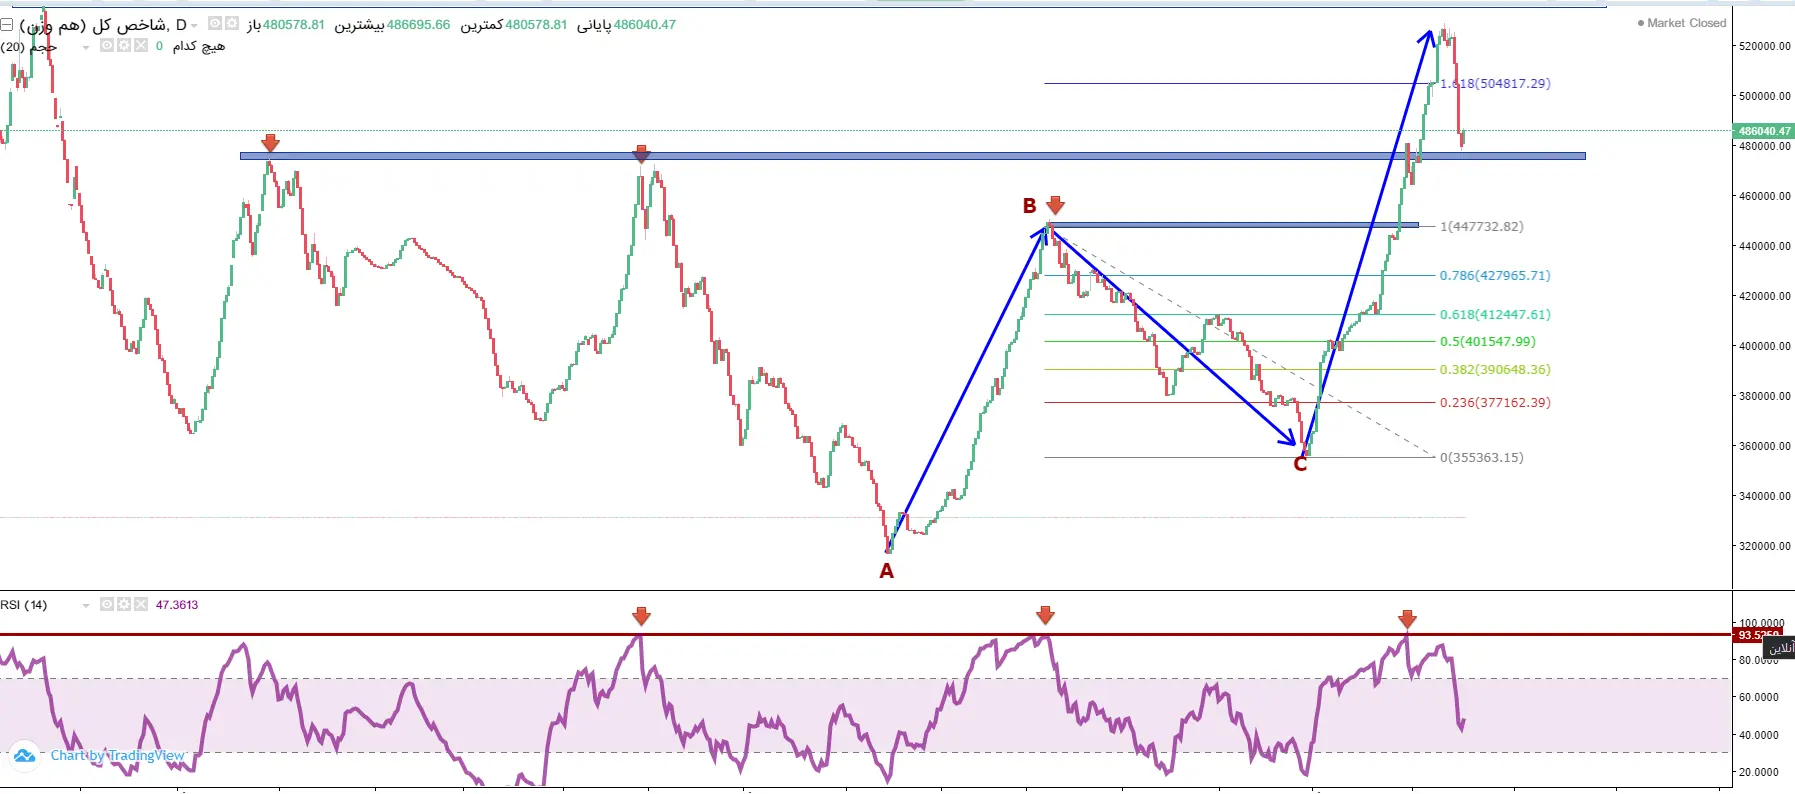Click RSI value 47.3613
Viewport: 1795px width, 794px height.
(x=177, y=605)
